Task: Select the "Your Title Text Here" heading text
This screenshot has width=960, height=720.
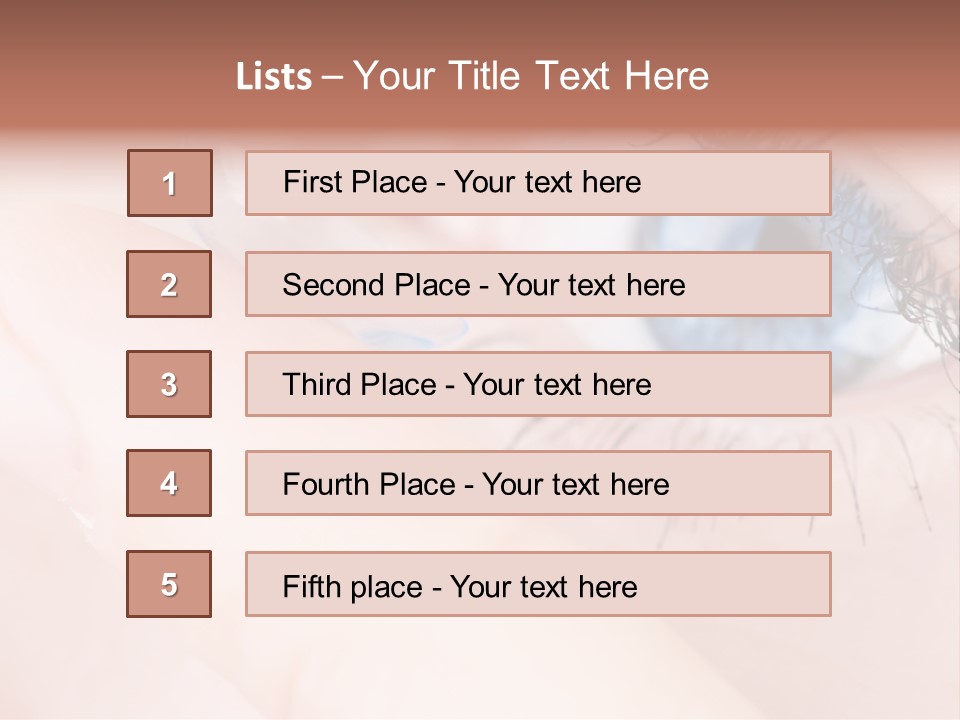Action: (x=531, y=77)
